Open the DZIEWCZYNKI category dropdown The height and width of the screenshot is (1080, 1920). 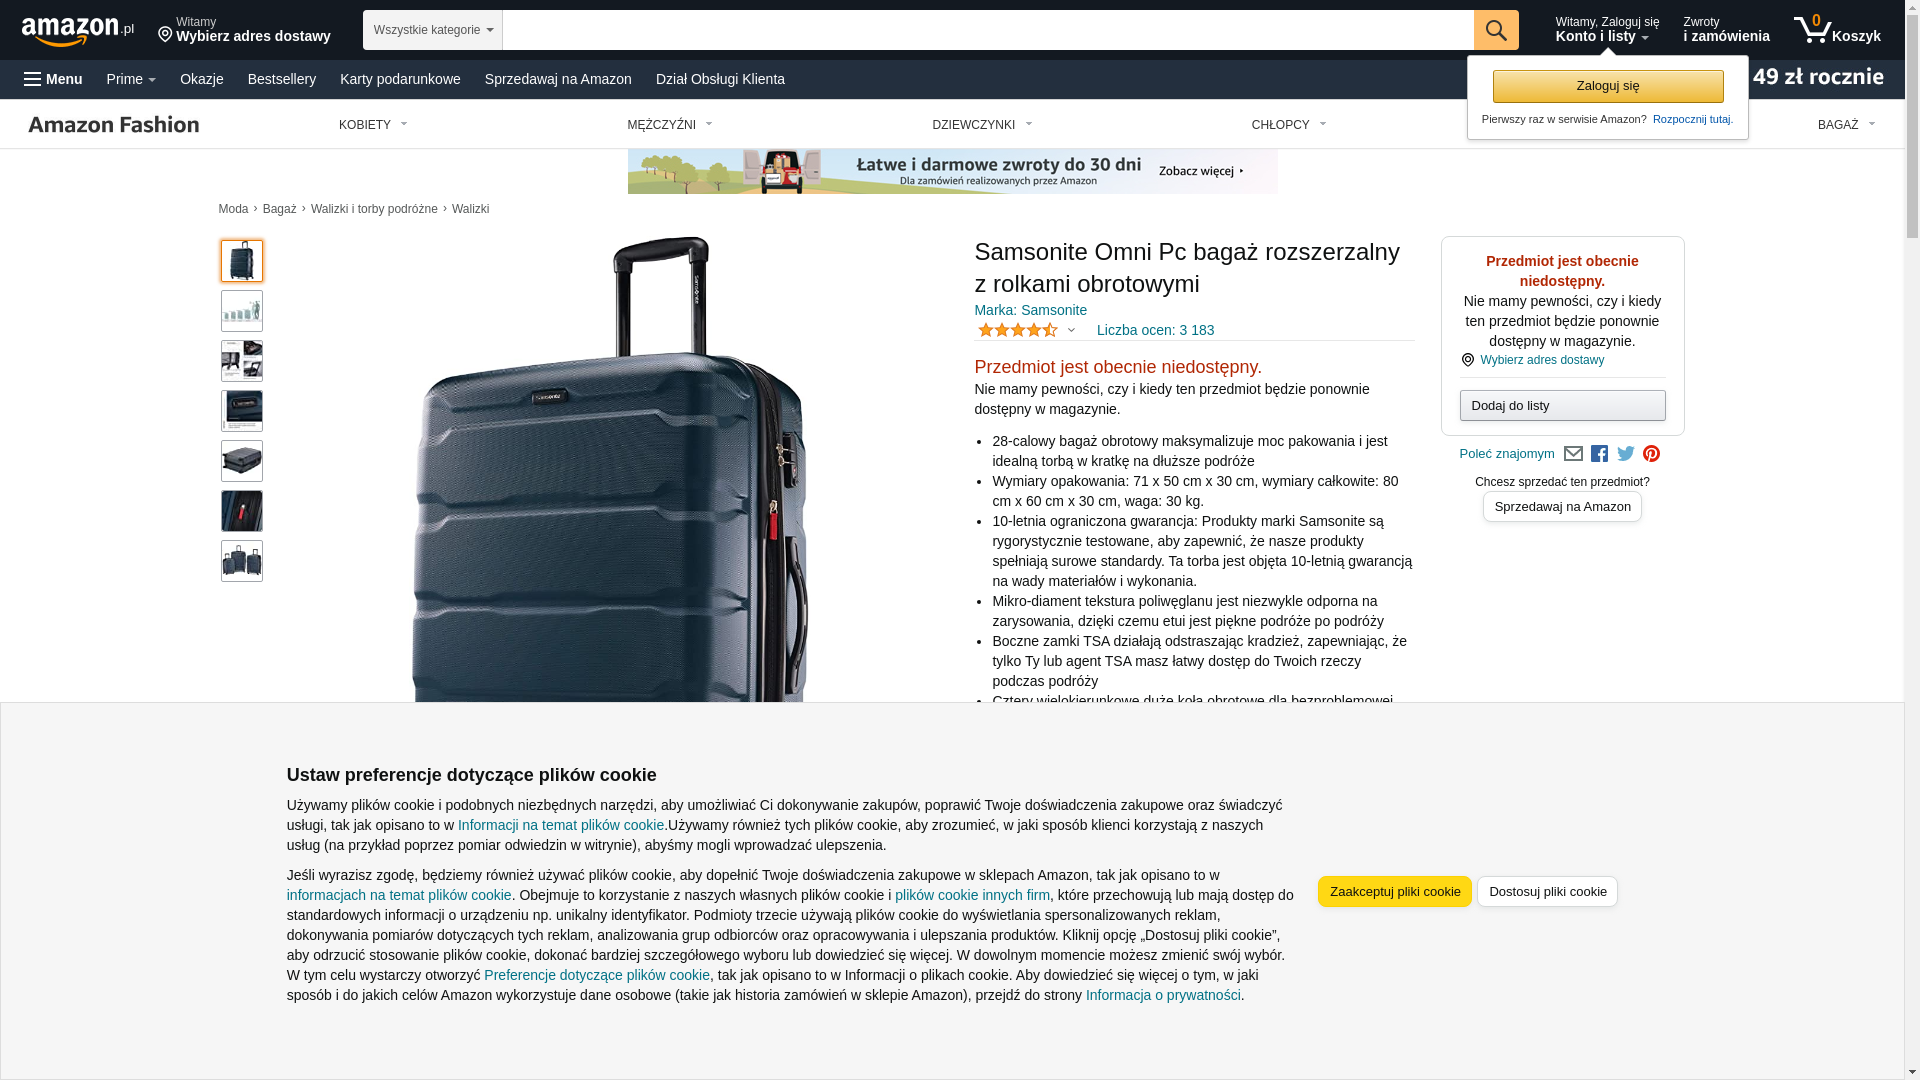click(982, 125)
